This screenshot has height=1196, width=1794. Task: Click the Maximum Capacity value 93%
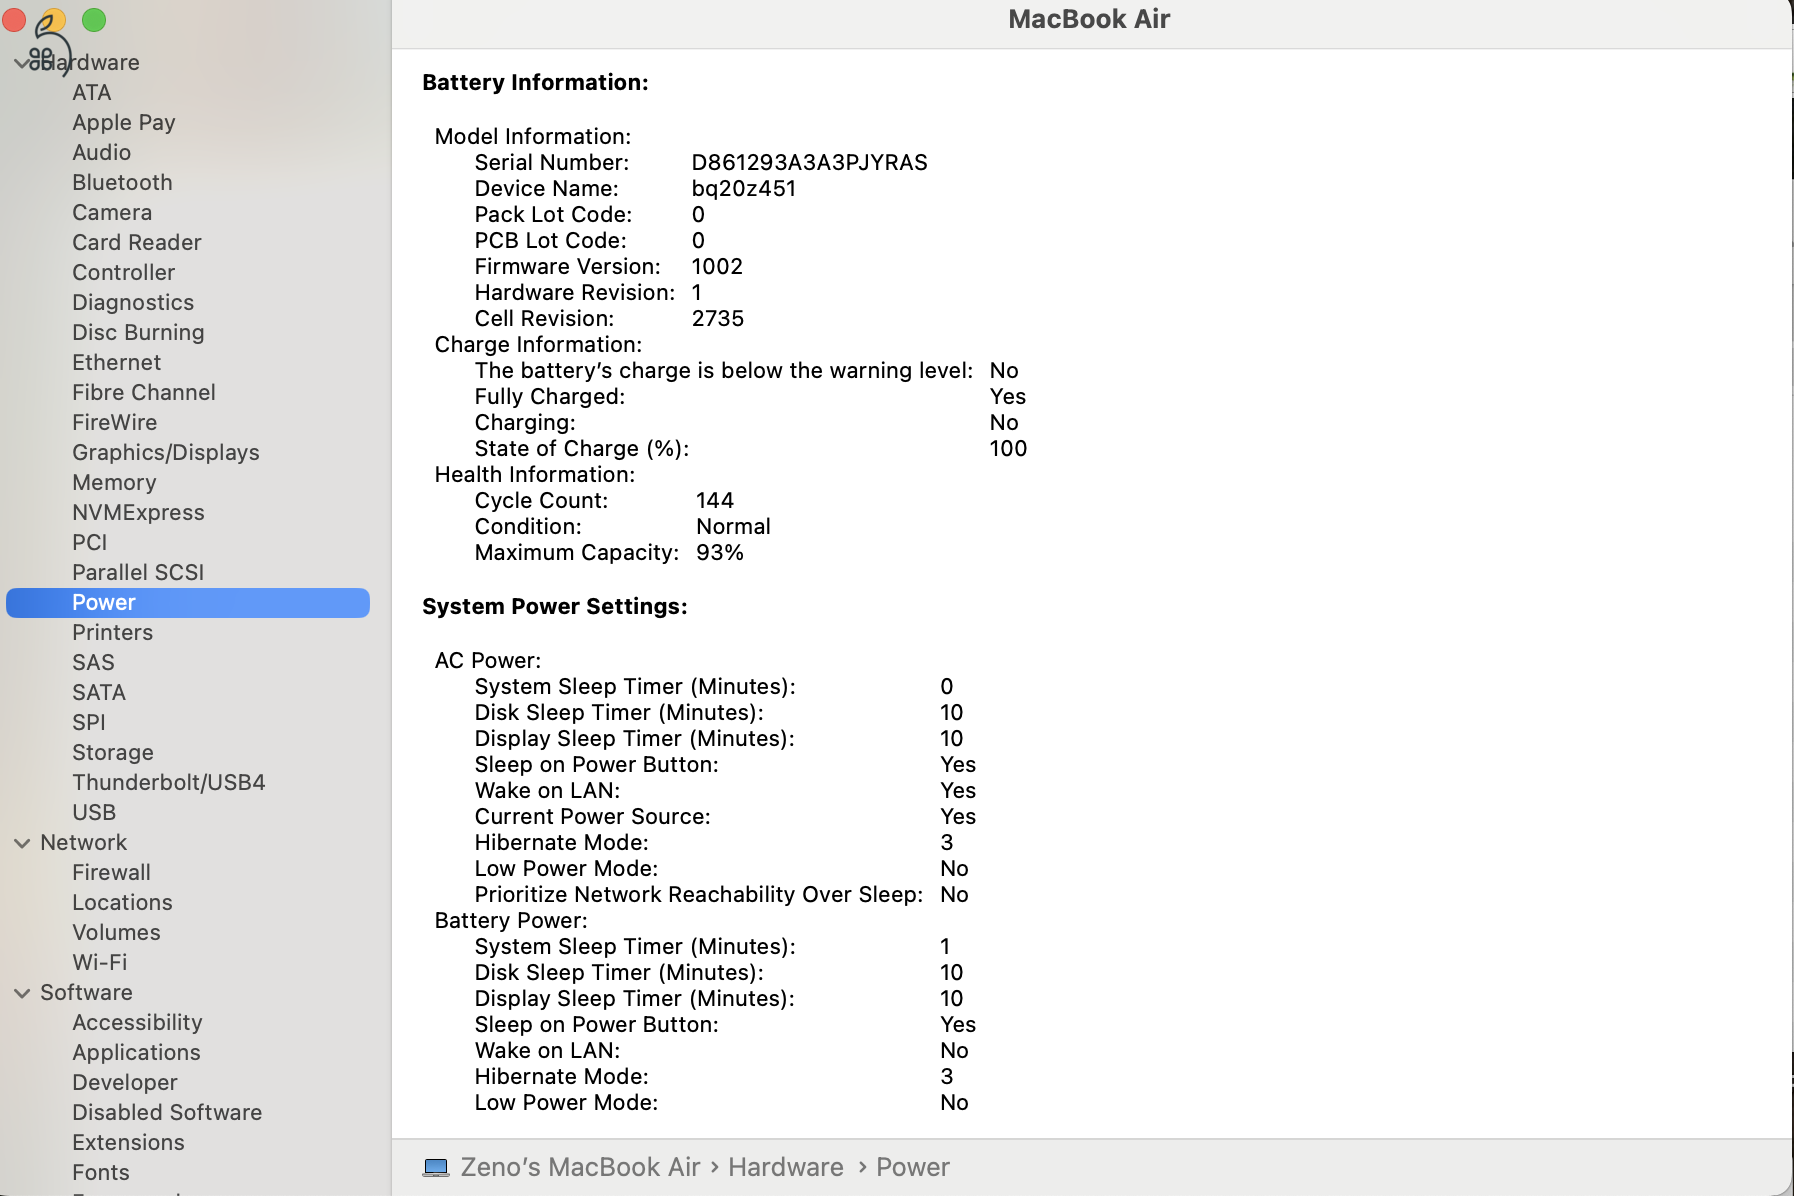coord(720,552)
